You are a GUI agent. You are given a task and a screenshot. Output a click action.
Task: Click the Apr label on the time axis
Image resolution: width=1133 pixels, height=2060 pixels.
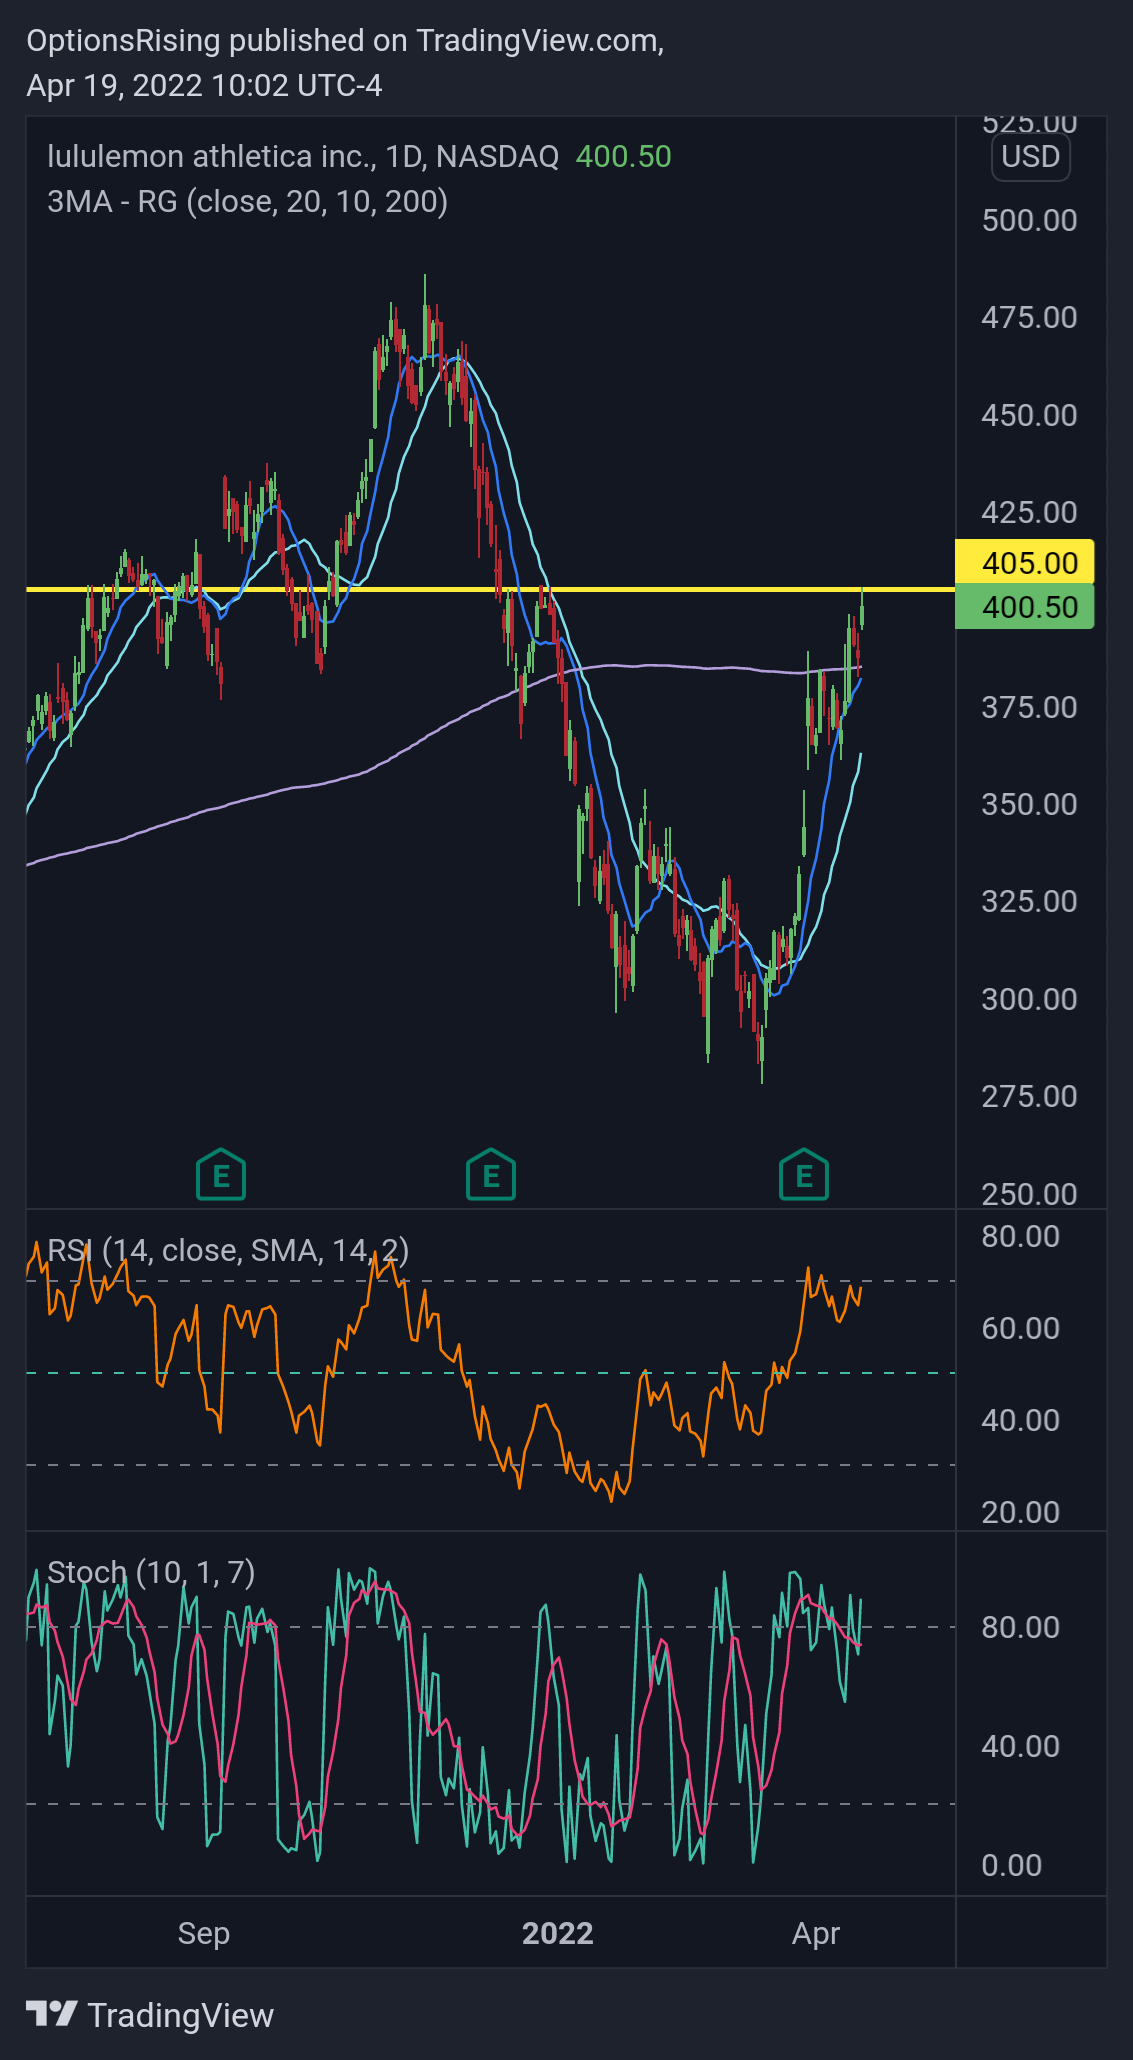point(816,1933)
